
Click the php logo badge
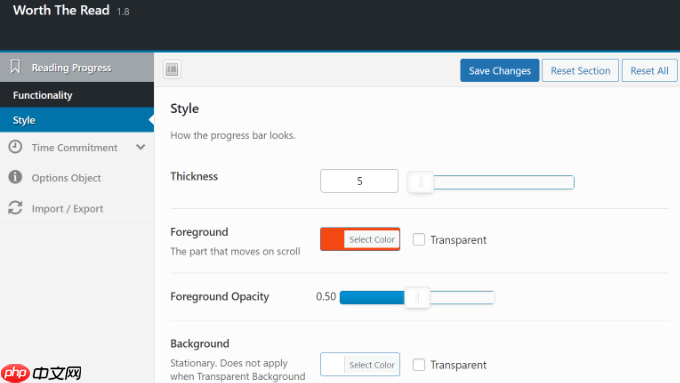click(x=15, y=373)
